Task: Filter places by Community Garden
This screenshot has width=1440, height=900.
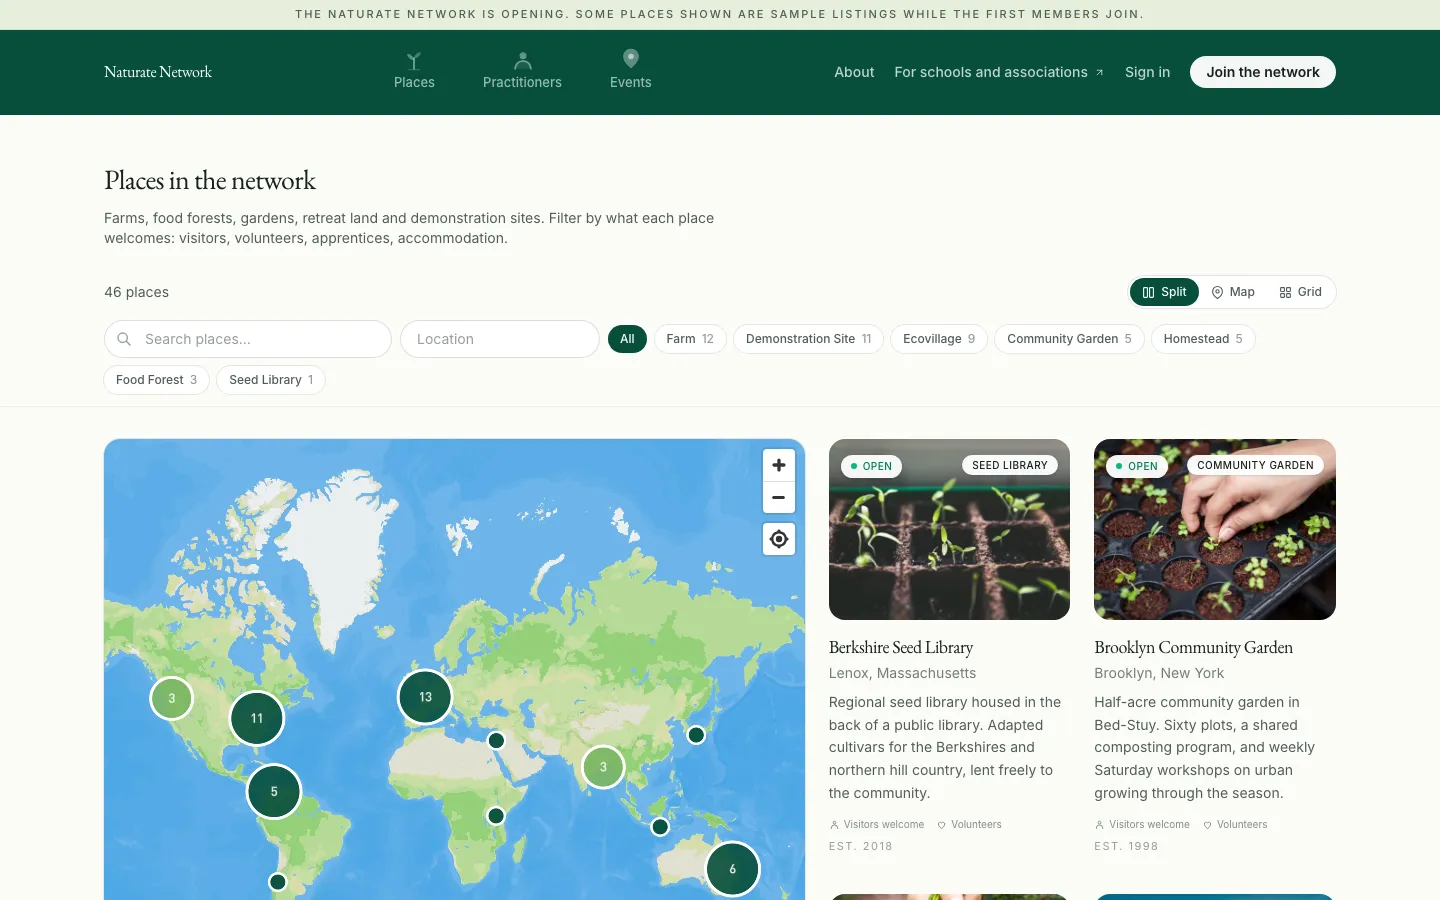Action: (x=1069, y=339)
